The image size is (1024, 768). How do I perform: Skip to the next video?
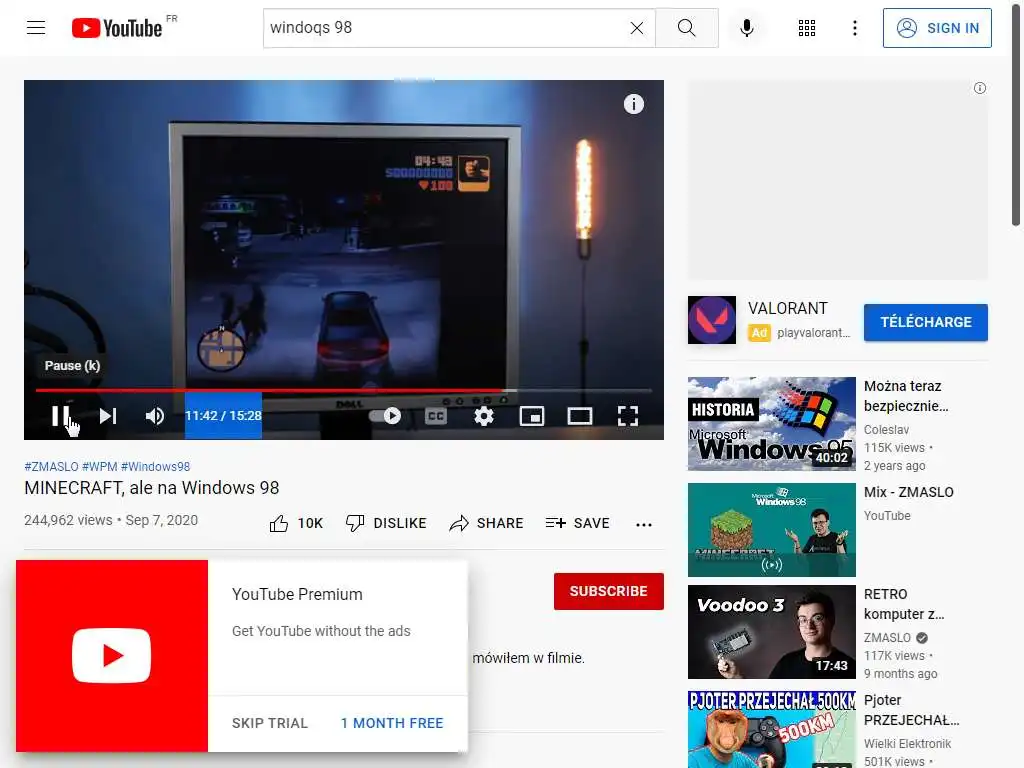pyautogui.click(x=108, y=416)
